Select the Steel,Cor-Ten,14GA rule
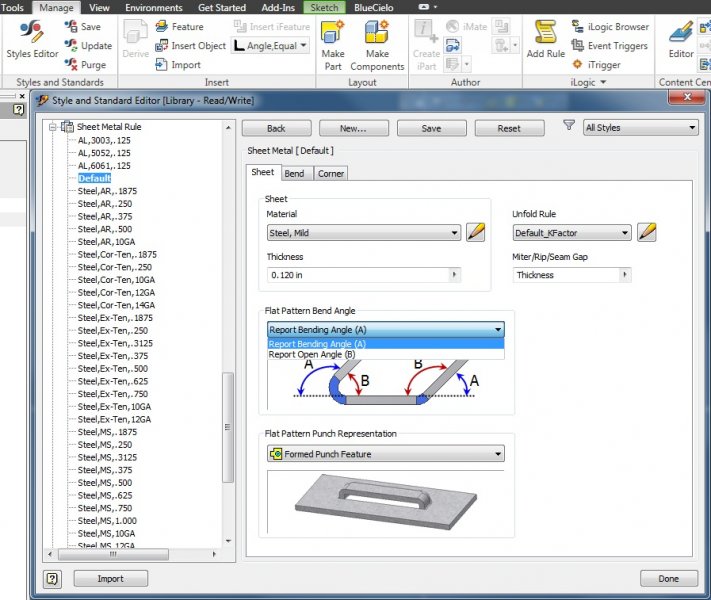The height and width of the screenshot is (600, 711). [x=116, y=305]
